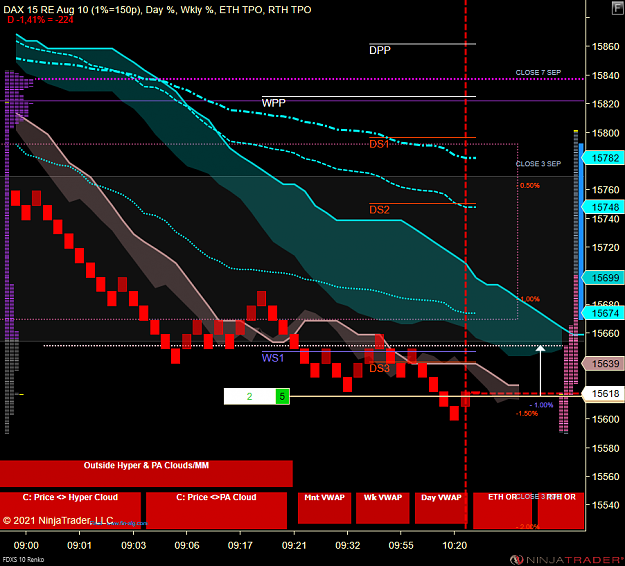
Task: Click the F icon in the top-right corner
Action: [x=618, y=8]
